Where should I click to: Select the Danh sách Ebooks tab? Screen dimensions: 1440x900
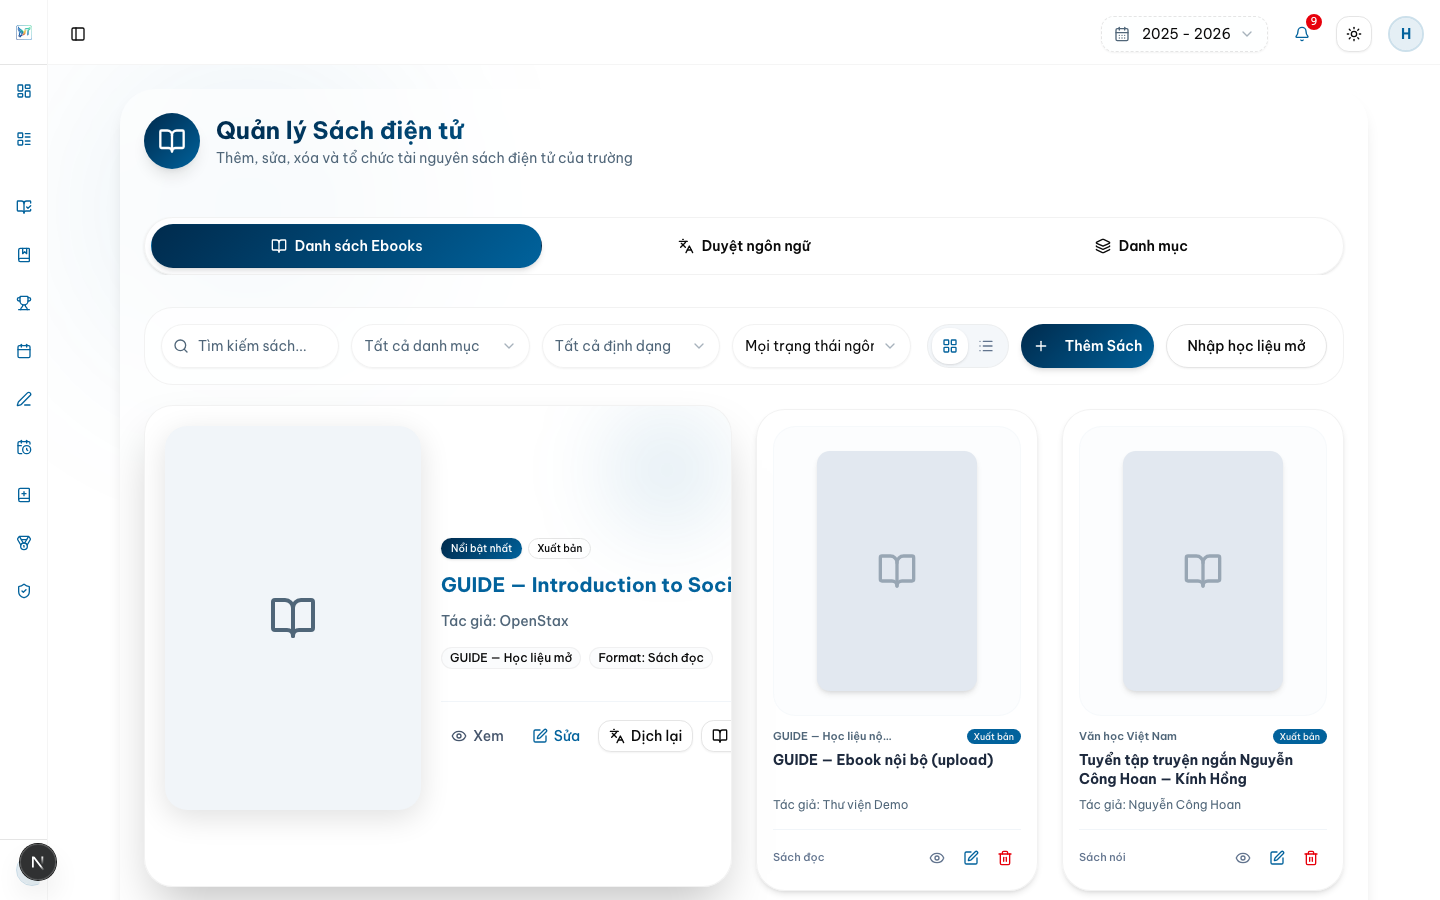pyautogui.click(x=346, y=246)
